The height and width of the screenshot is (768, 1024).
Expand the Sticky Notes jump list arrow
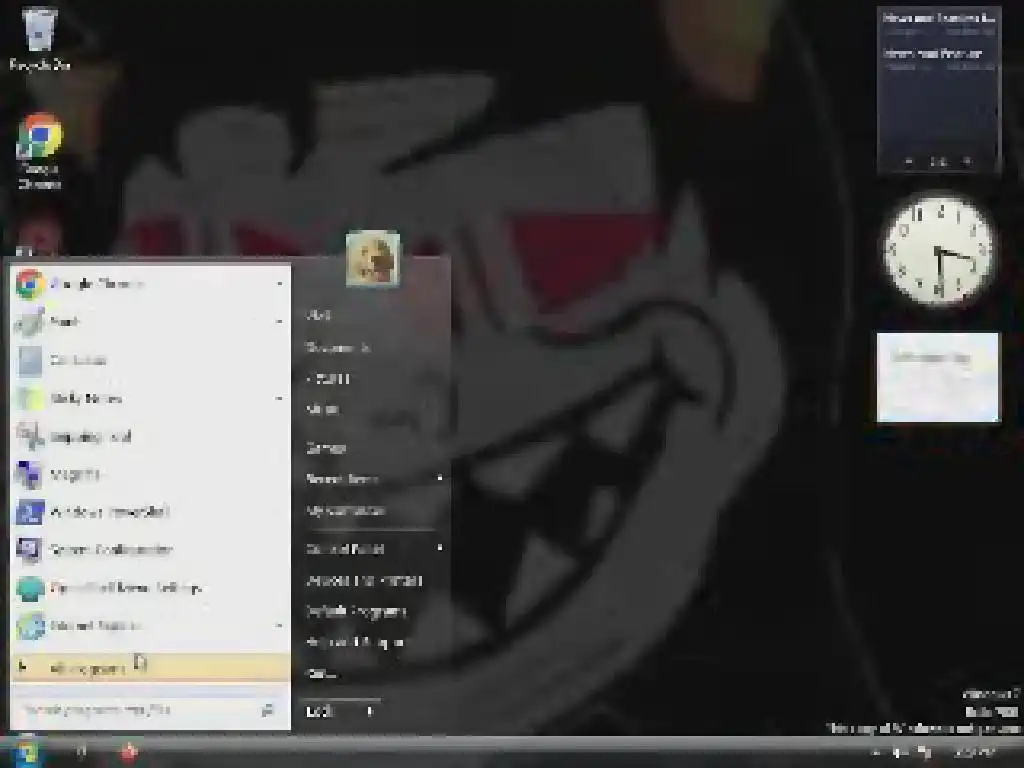280,398
